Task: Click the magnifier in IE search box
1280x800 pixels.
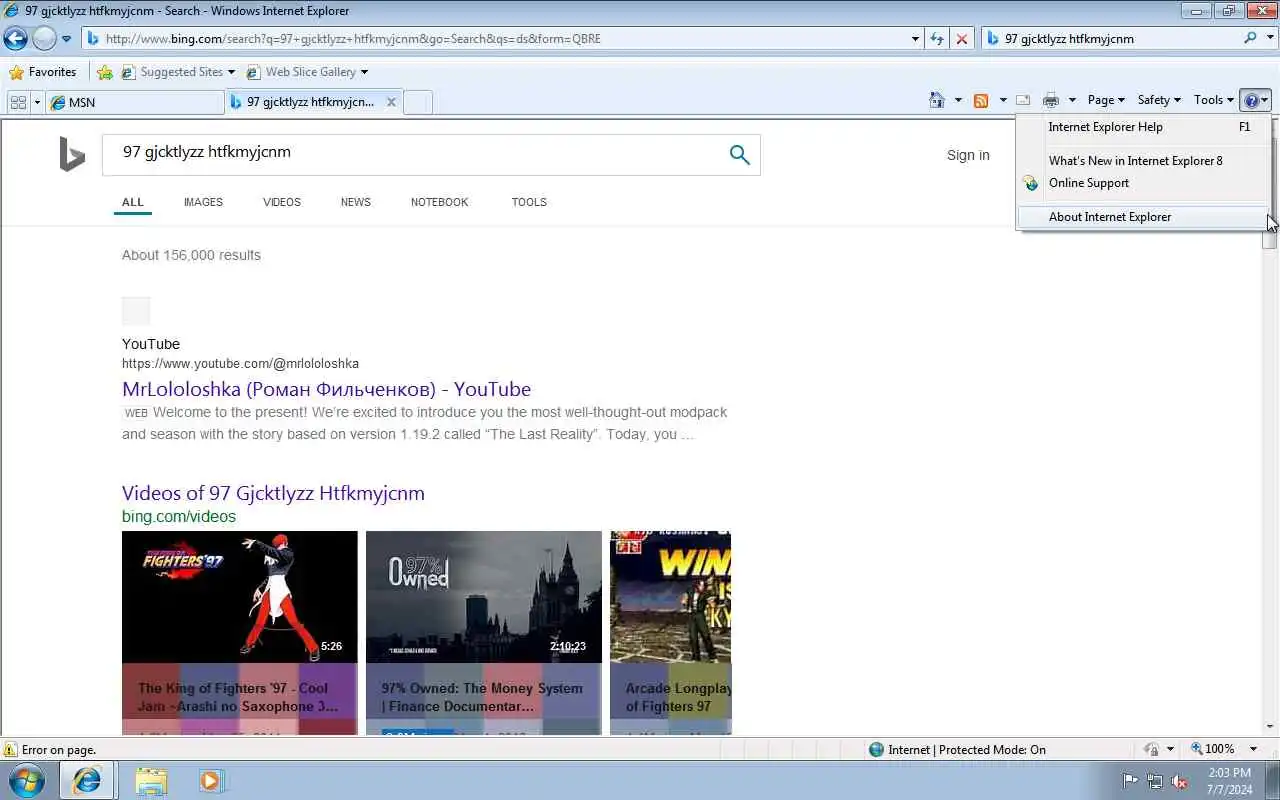Action: coord(1251,39)
